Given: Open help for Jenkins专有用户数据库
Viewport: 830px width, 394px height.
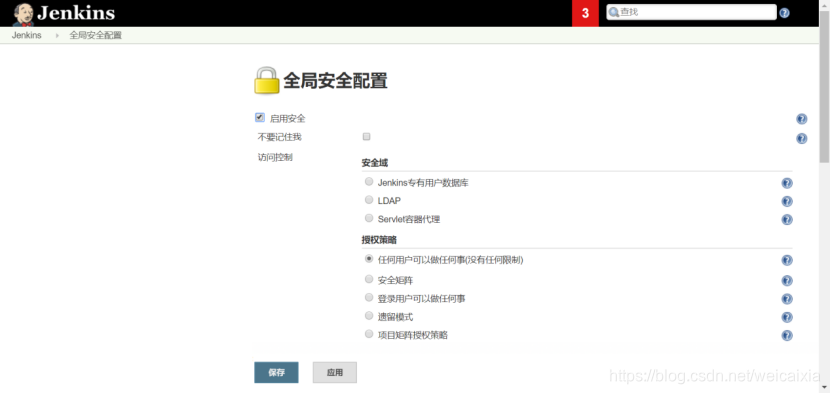Looking at the screenshot, I should 787,183.
